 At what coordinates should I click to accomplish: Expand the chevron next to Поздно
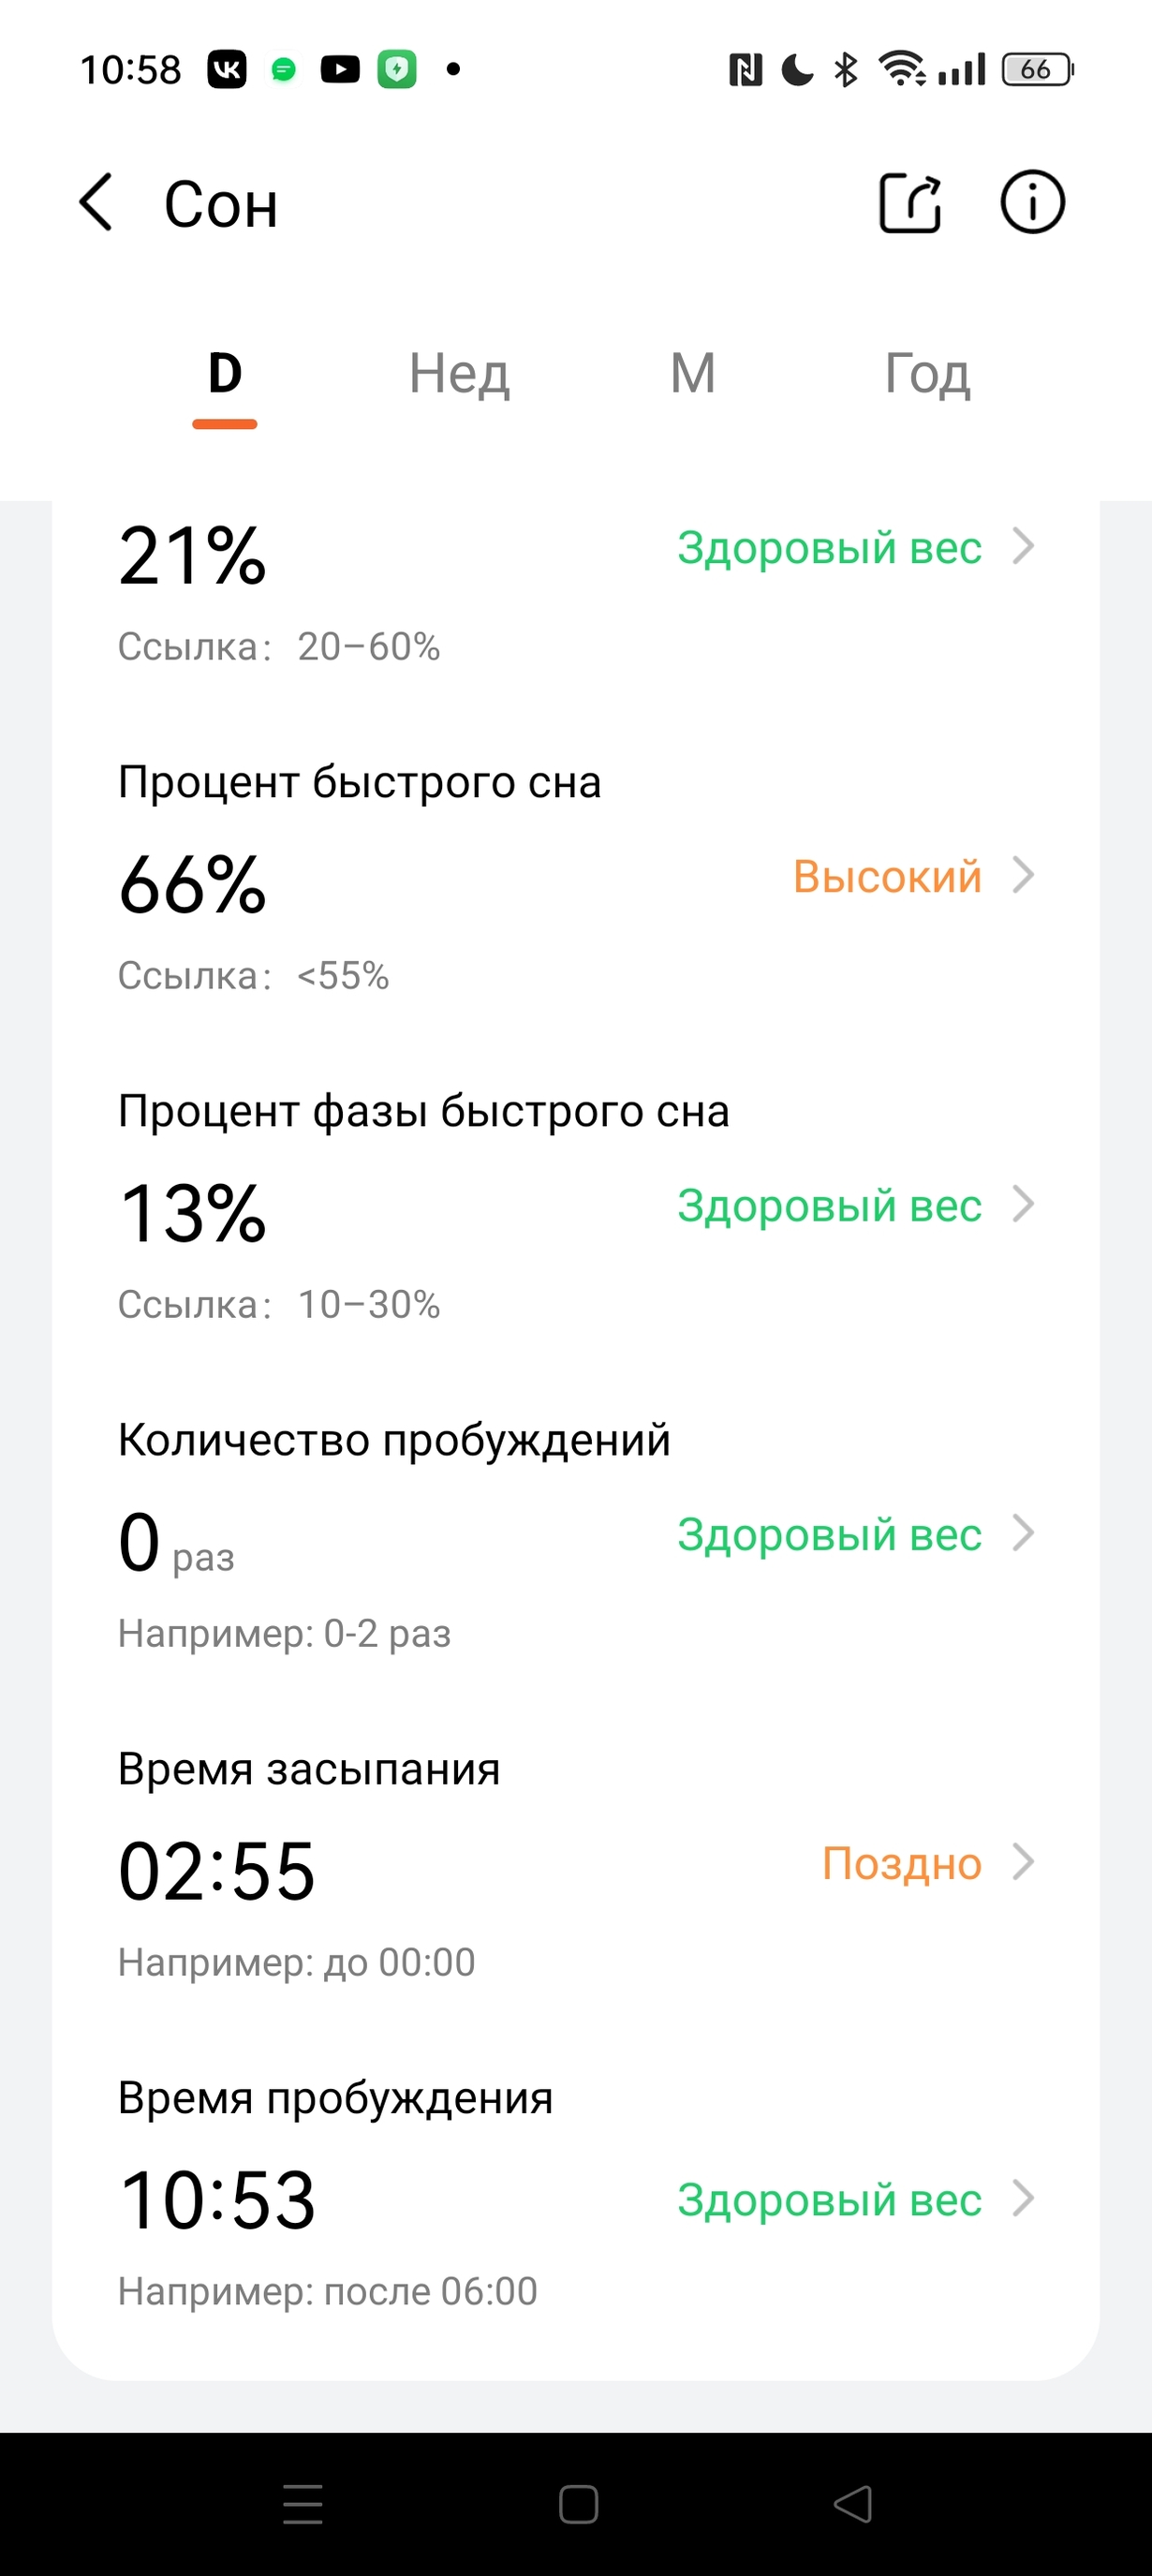coord(1023,1862)
